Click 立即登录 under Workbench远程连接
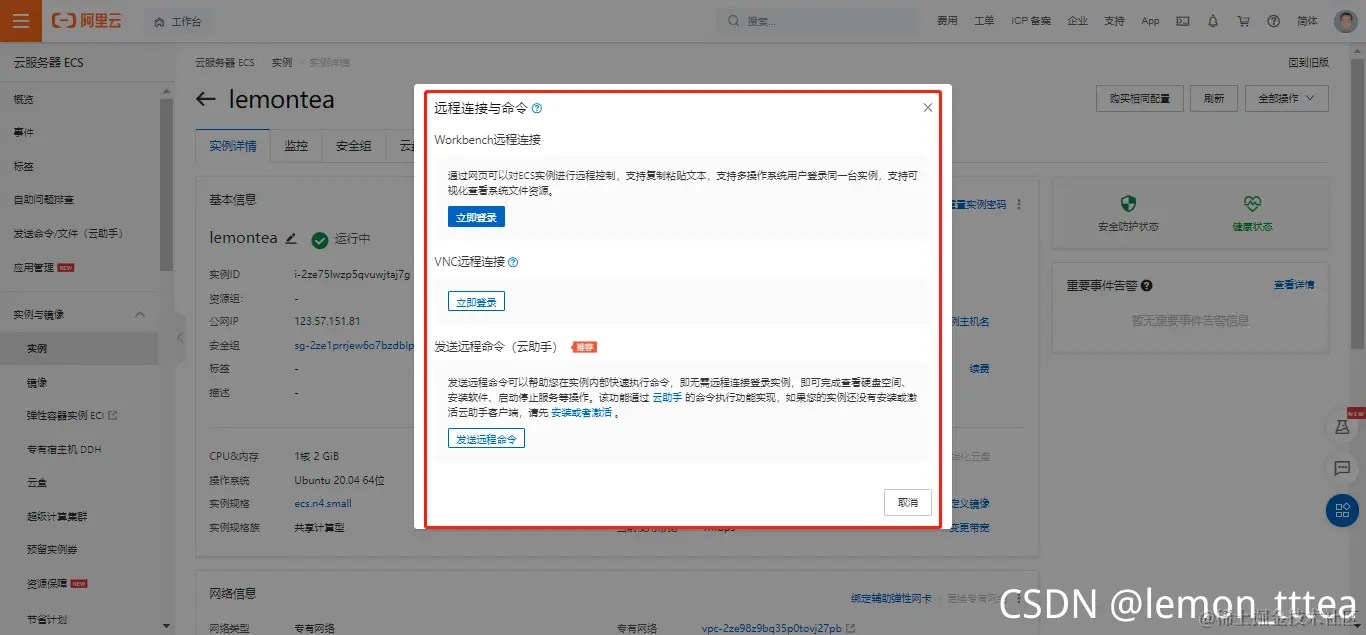Viewport: 1366px width, 635px height. (476, 217)
